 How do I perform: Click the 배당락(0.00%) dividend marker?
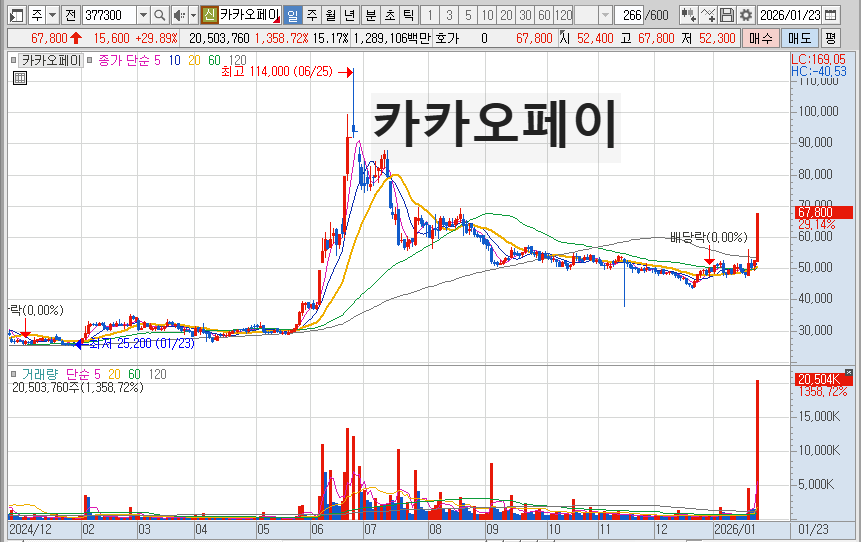click(x=709, y=237)
